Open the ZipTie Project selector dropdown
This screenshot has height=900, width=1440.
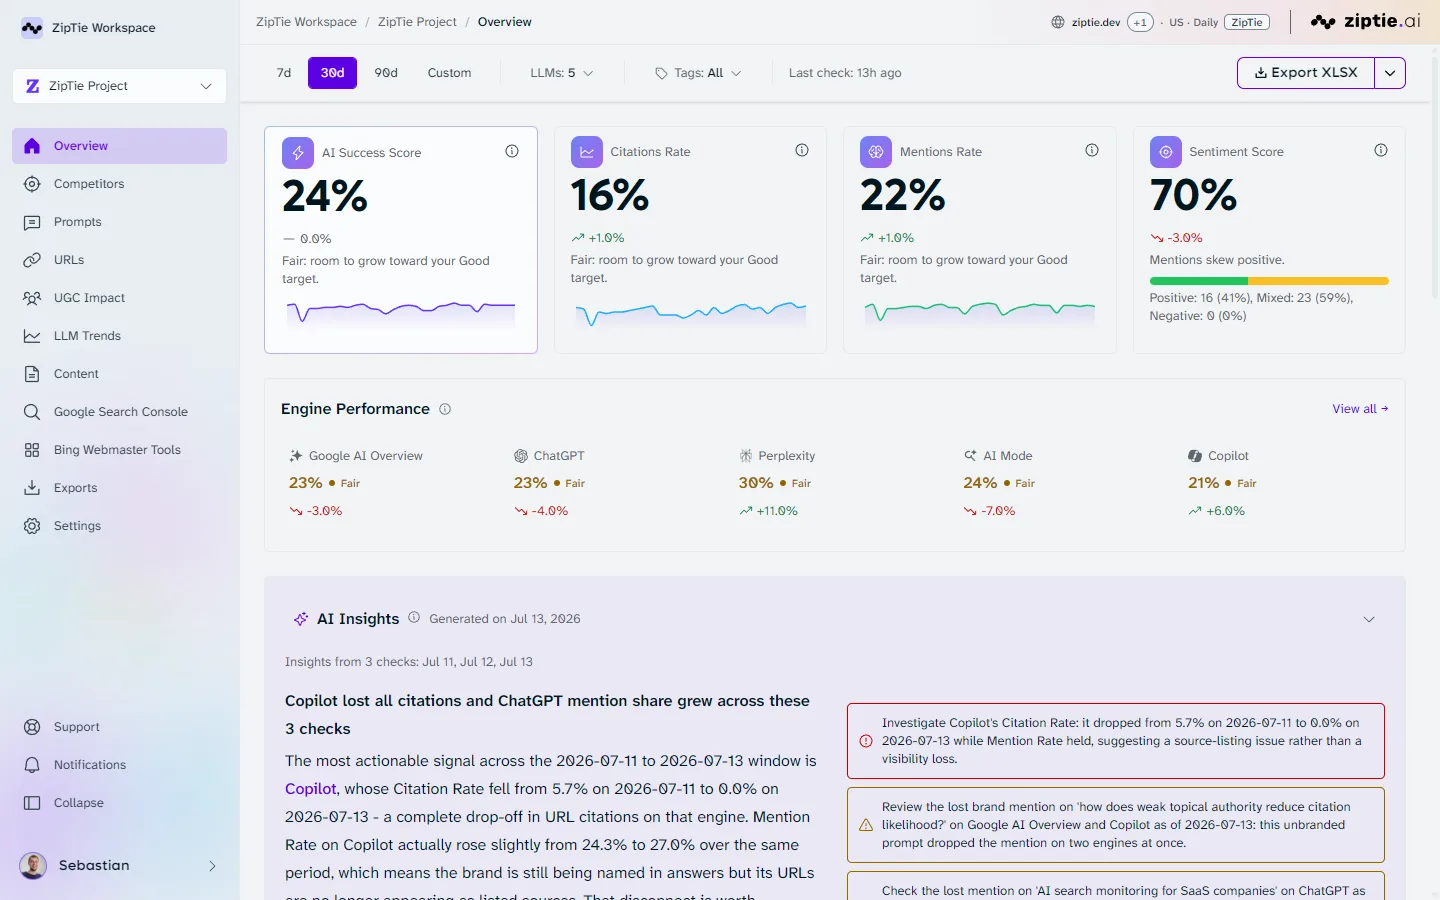119,86
